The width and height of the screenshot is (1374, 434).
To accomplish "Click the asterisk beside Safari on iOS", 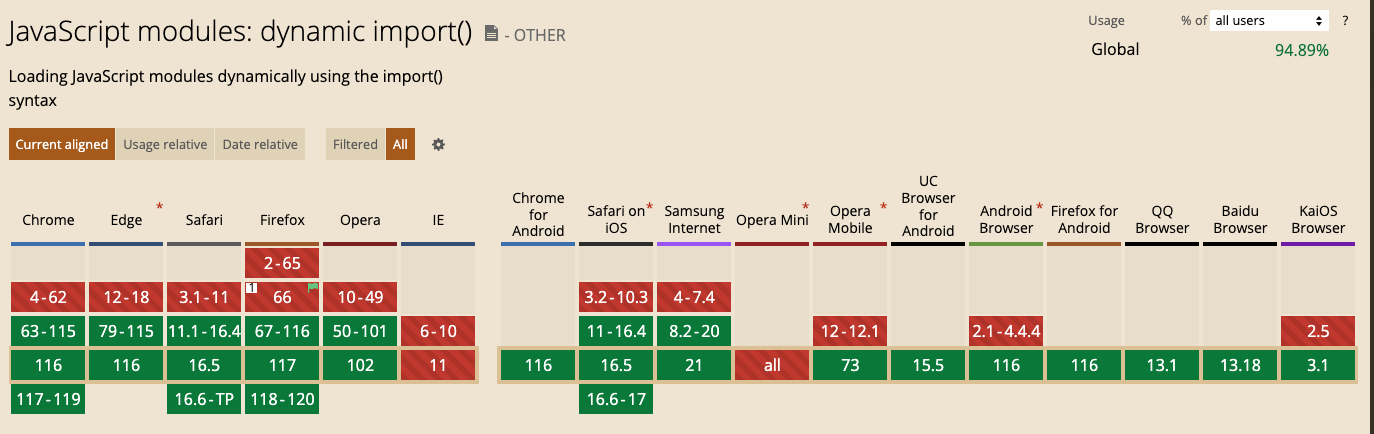I will (x=649, y=207).
